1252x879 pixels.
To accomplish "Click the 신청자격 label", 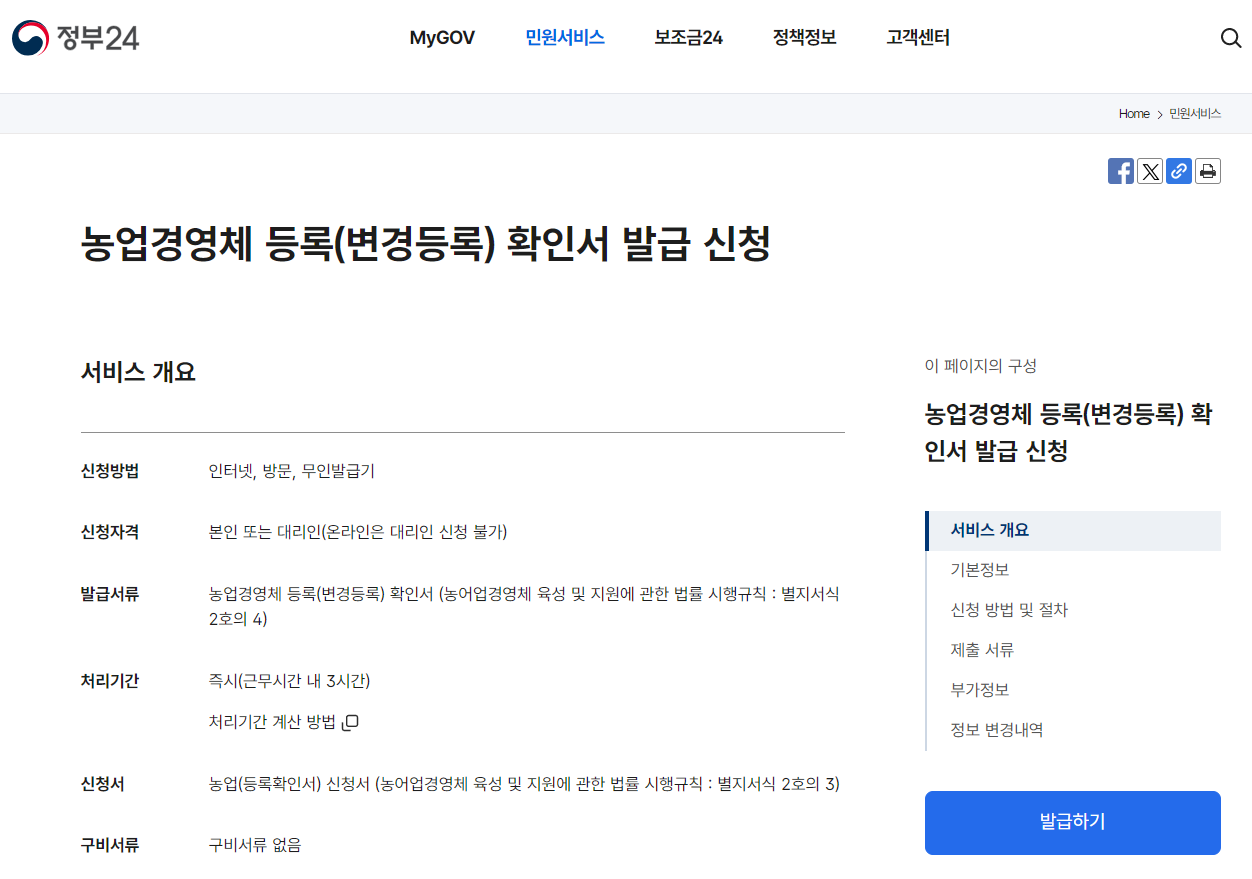I will [x=110, y=532].
